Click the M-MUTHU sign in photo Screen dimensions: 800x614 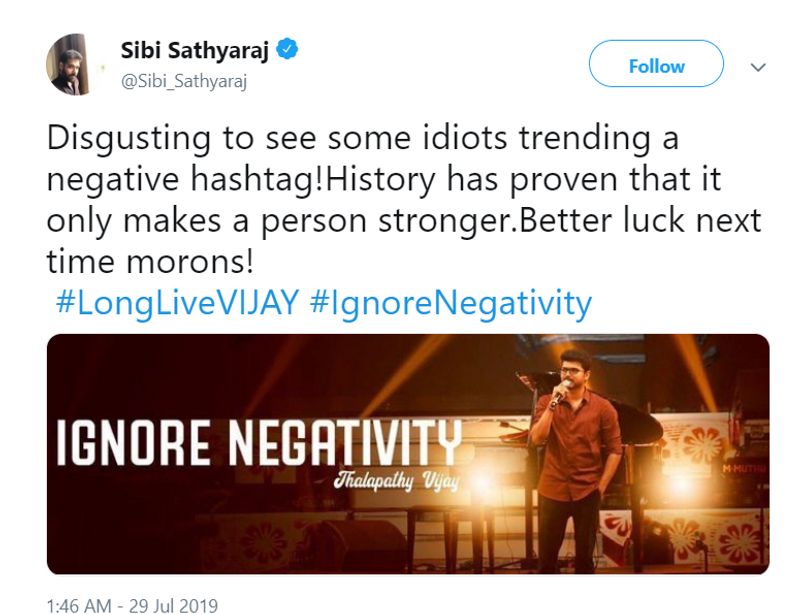[x=744, y=467]
